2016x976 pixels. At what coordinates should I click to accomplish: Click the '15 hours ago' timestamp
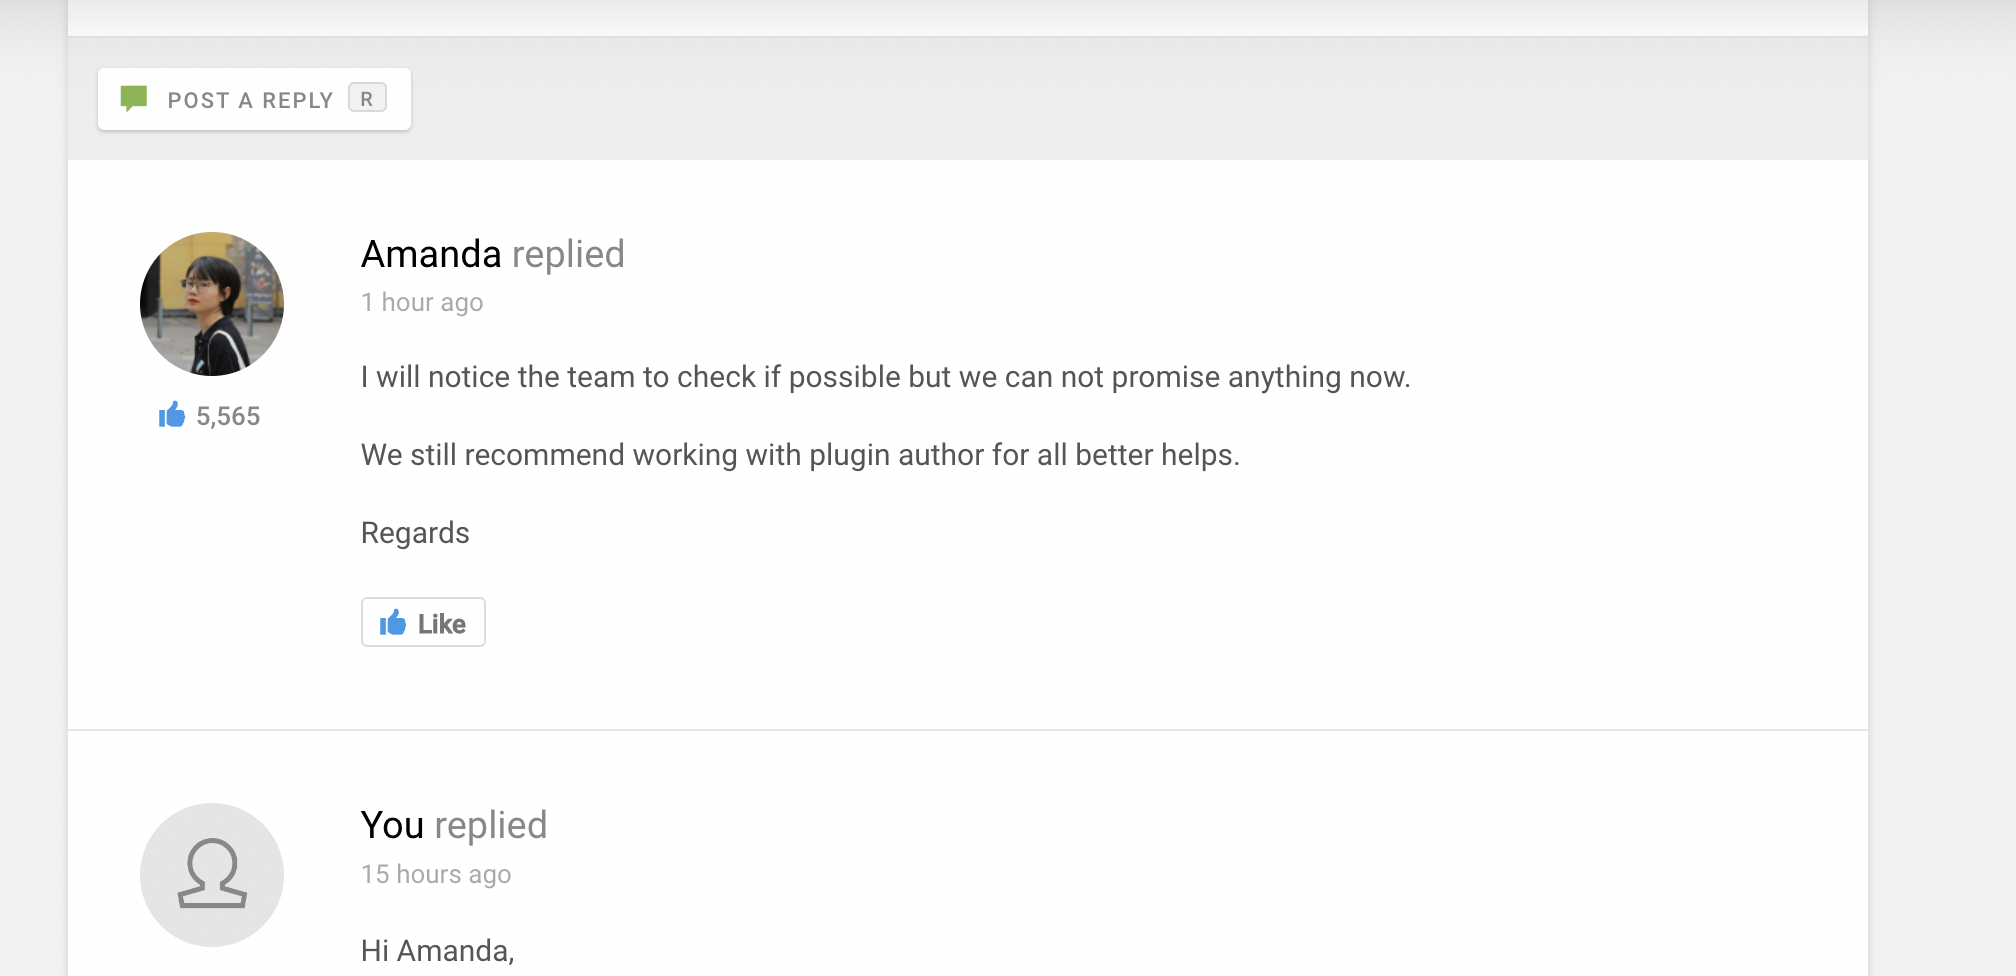pyautogui.click(x=436, y=874)
